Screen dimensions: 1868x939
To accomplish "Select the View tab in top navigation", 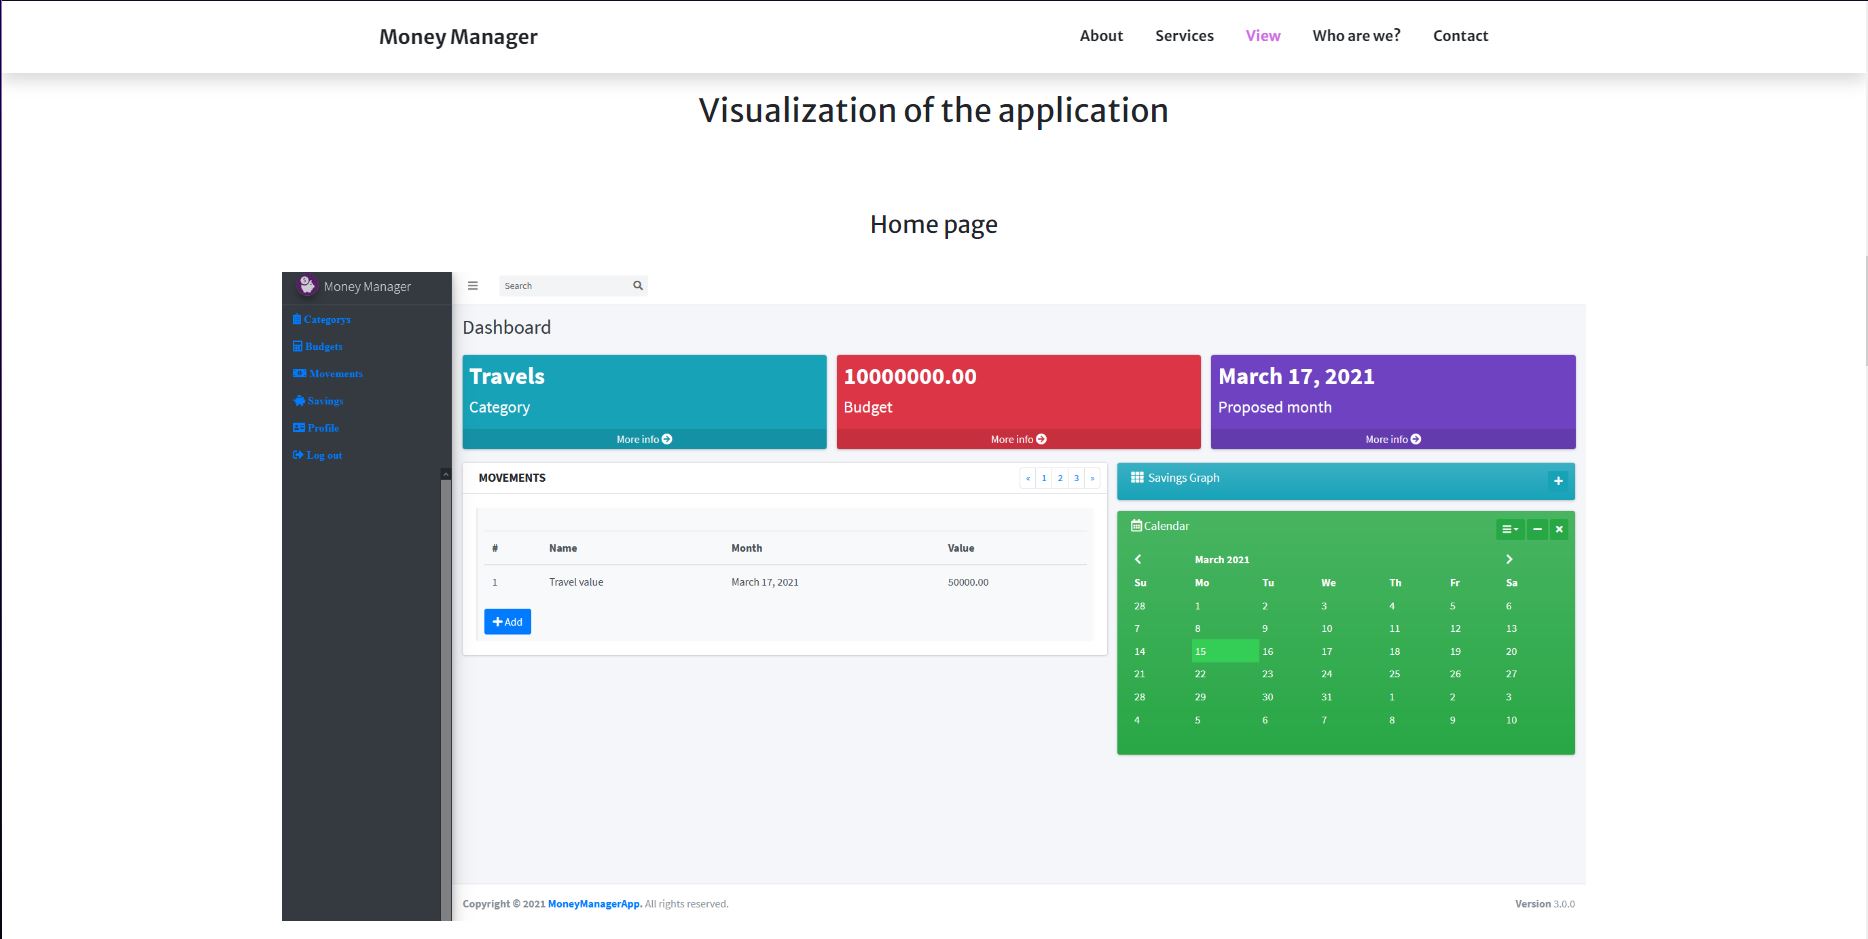I will (x=1263, y=36).
